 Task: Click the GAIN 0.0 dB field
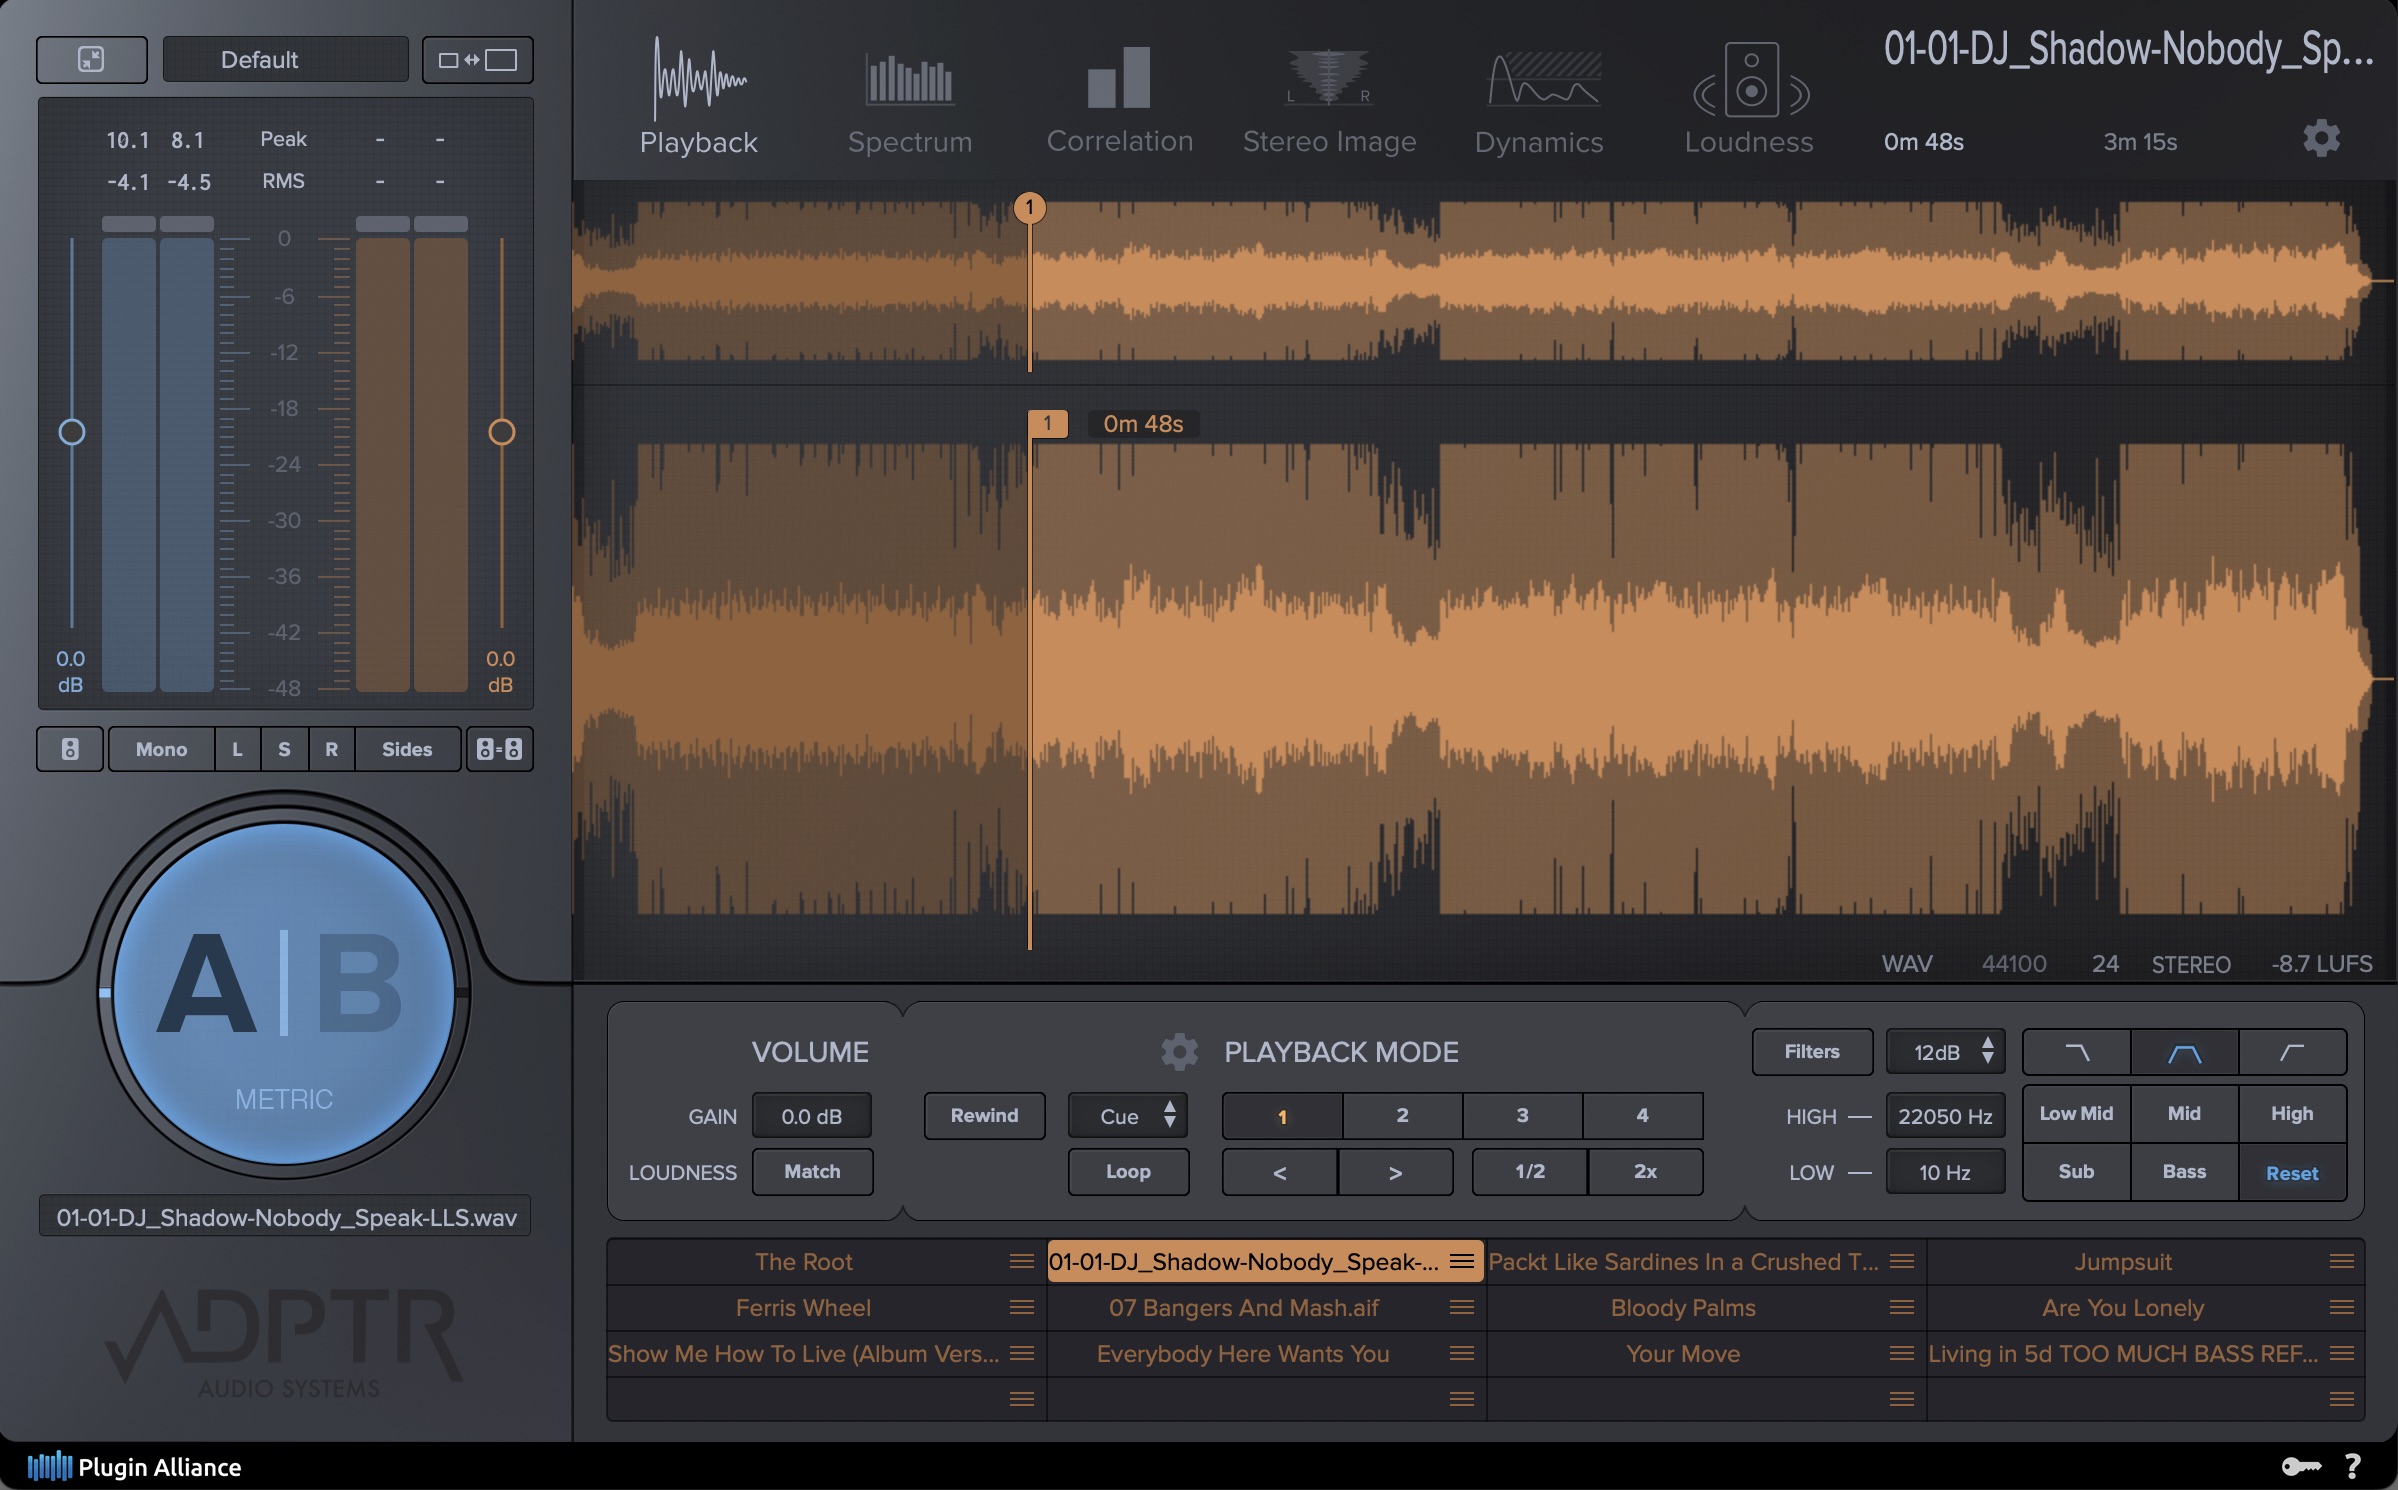coord(811,1116)
